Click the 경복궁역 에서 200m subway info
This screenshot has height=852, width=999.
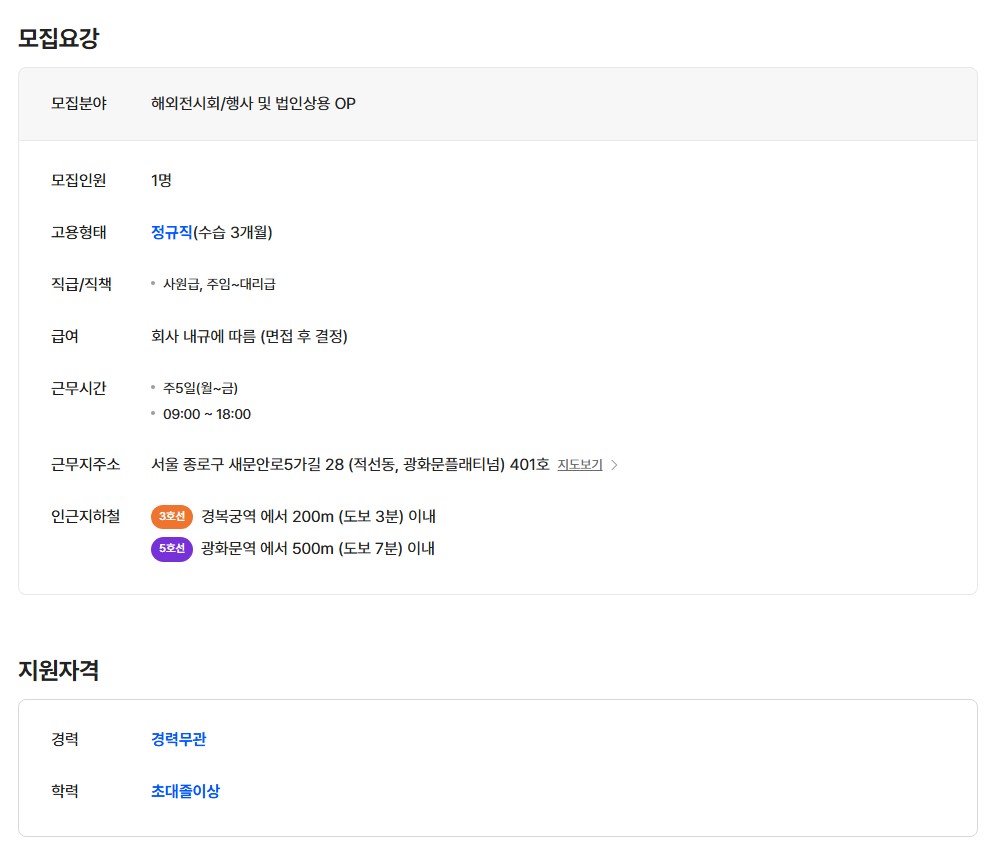click(318, 517)
